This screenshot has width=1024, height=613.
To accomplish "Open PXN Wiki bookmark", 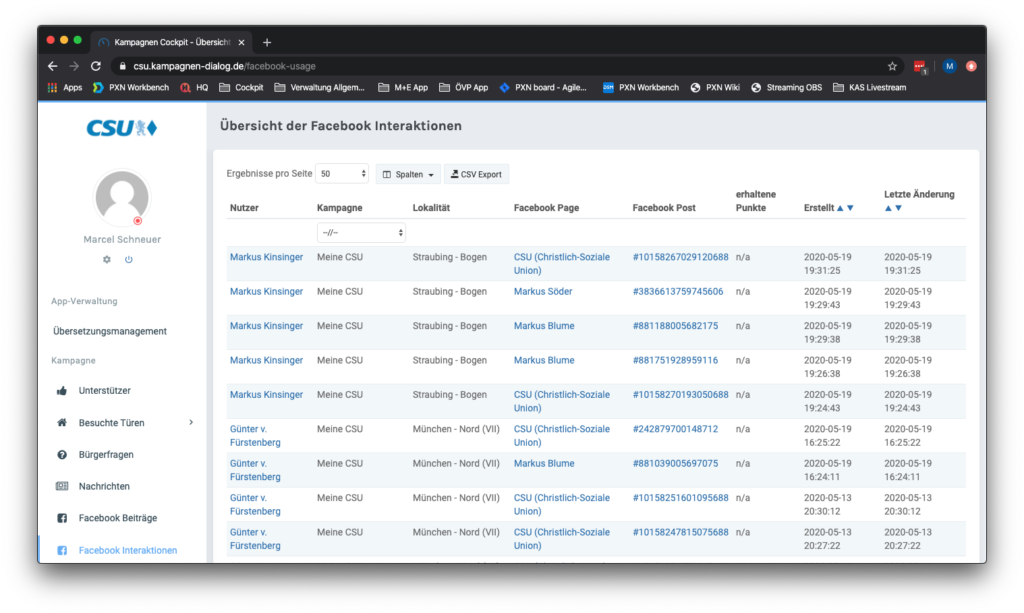I will pos(714,87).
